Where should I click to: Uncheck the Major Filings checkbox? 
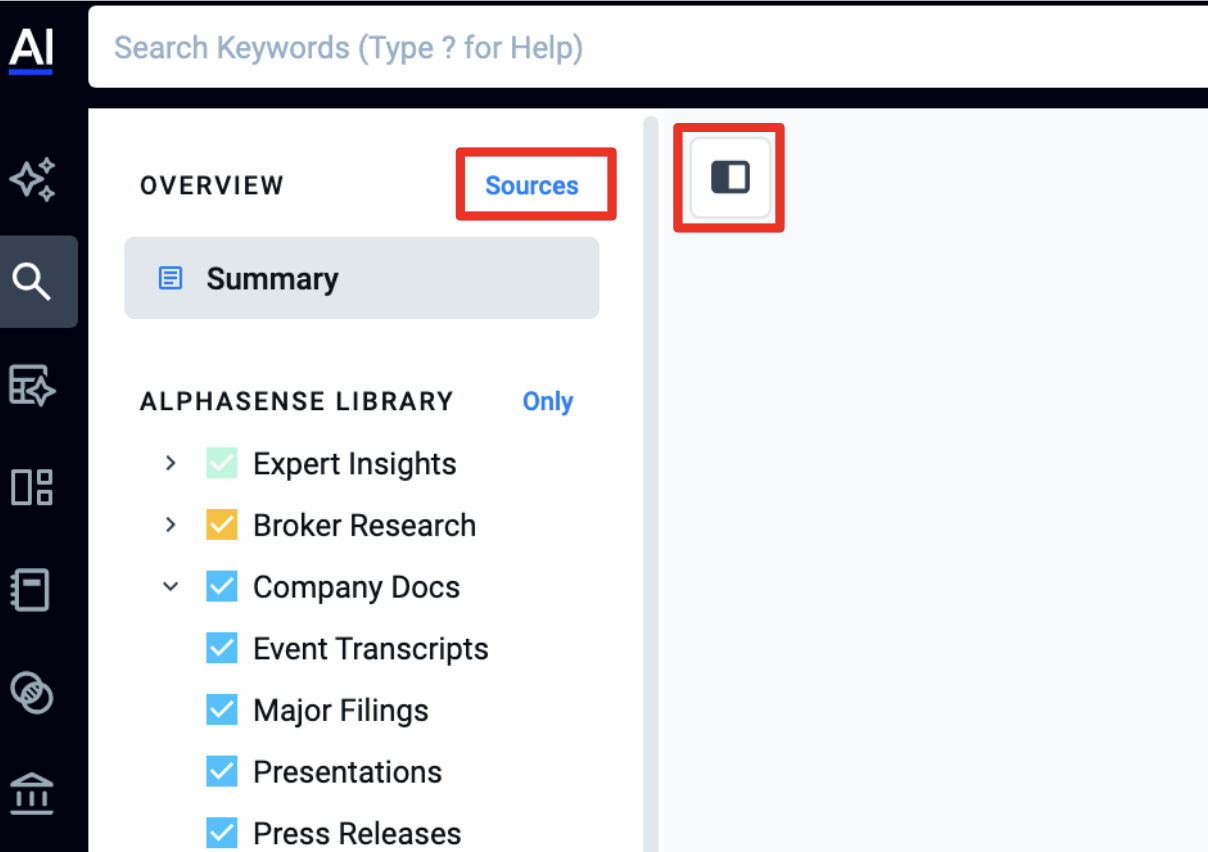point(222,711)
